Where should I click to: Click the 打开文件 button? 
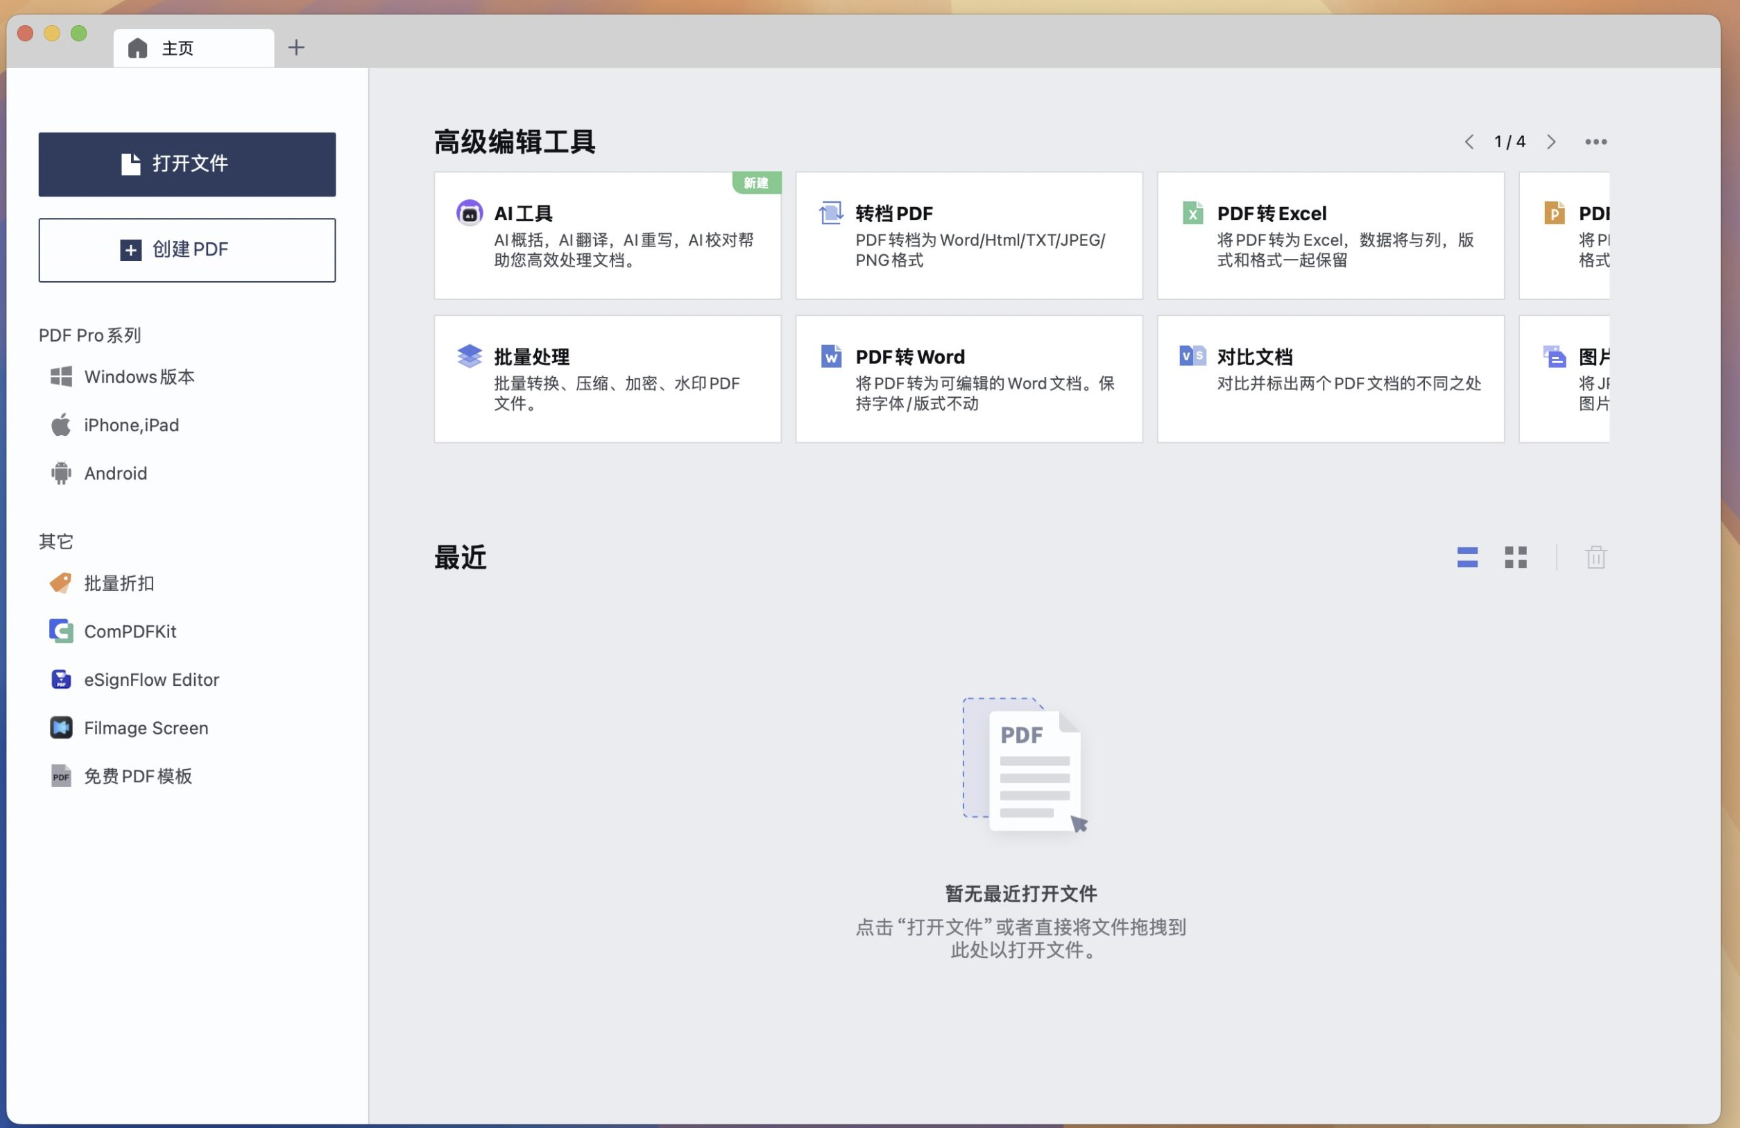click(x=187, y=164)
